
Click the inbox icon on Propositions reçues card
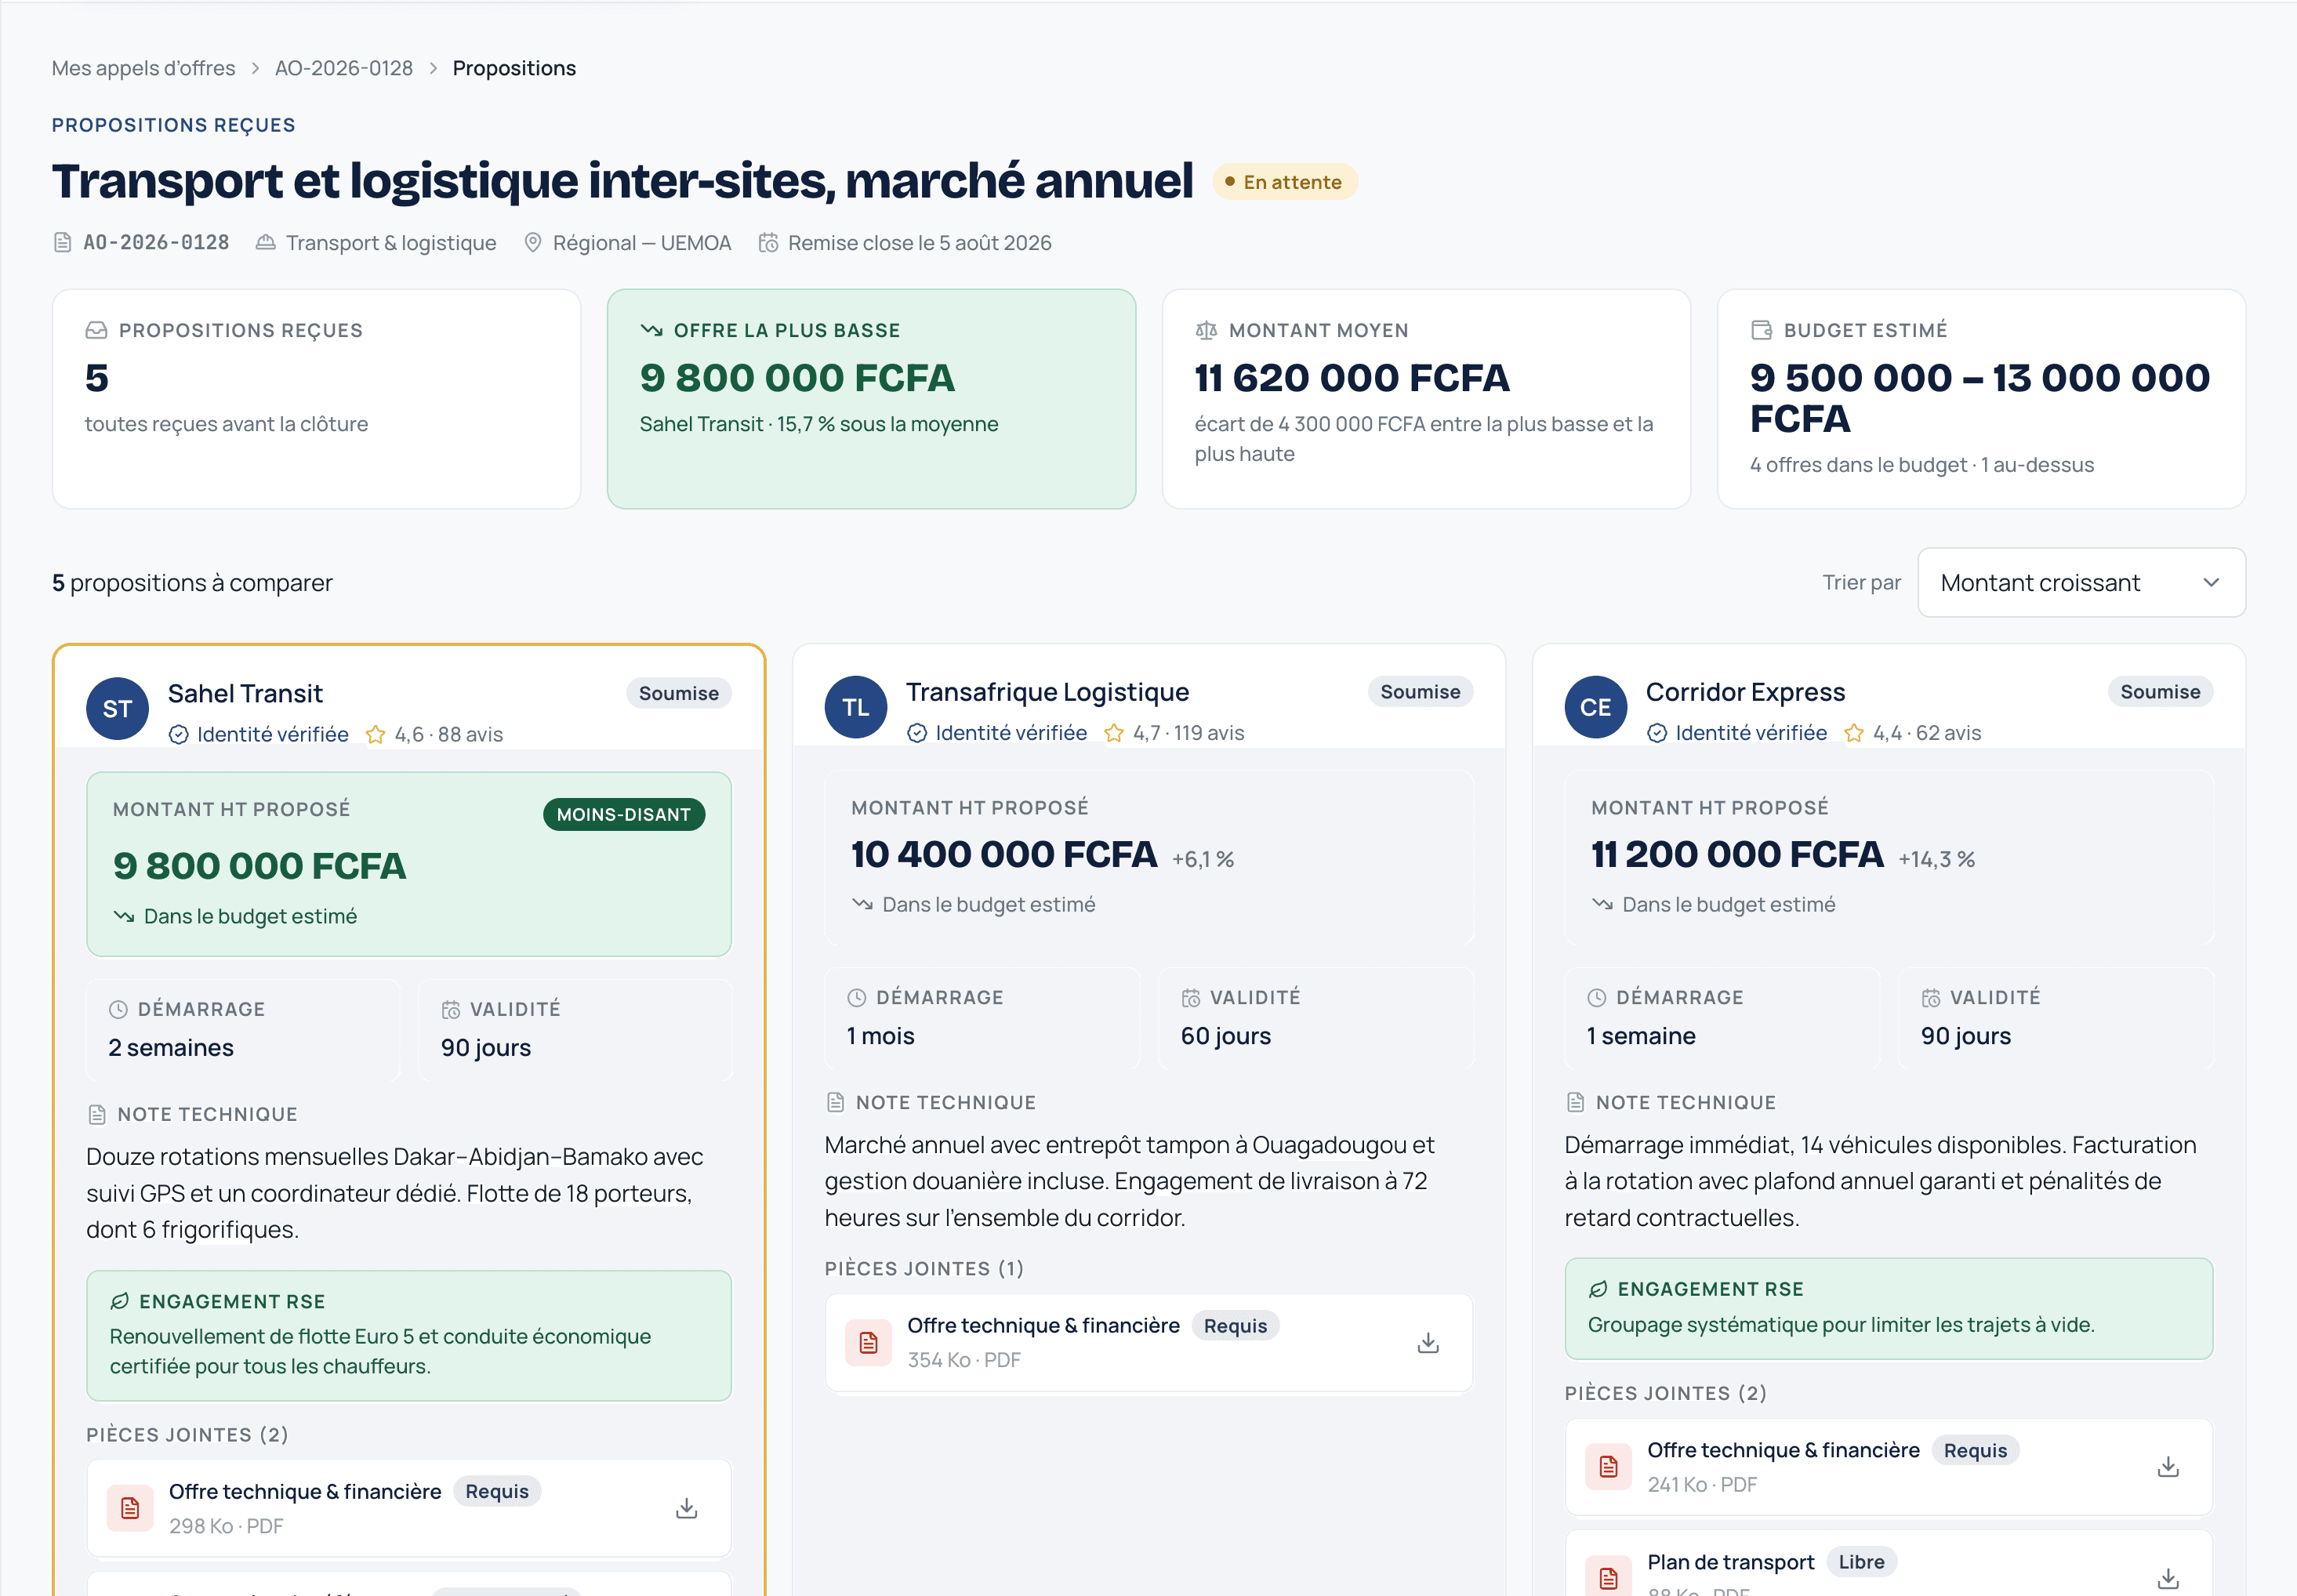96,330
